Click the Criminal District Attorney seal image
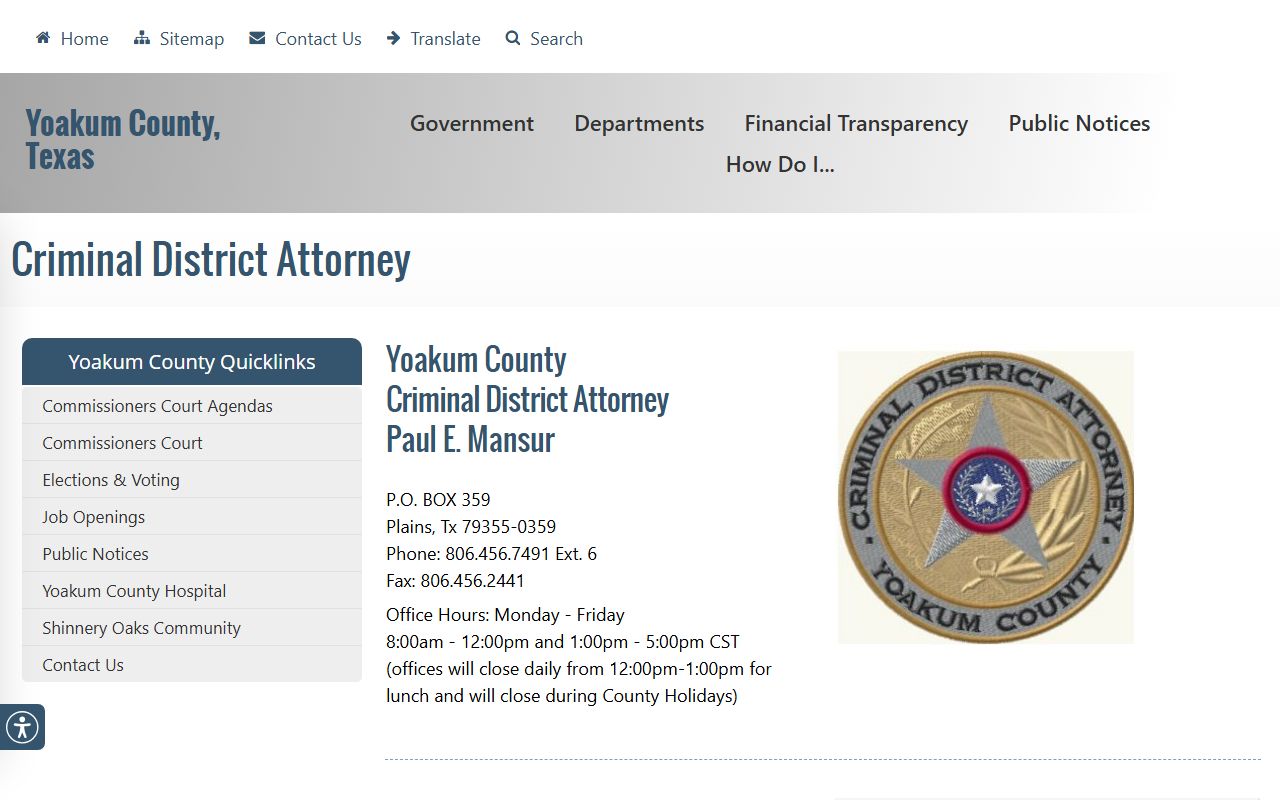 click(986, 497)
